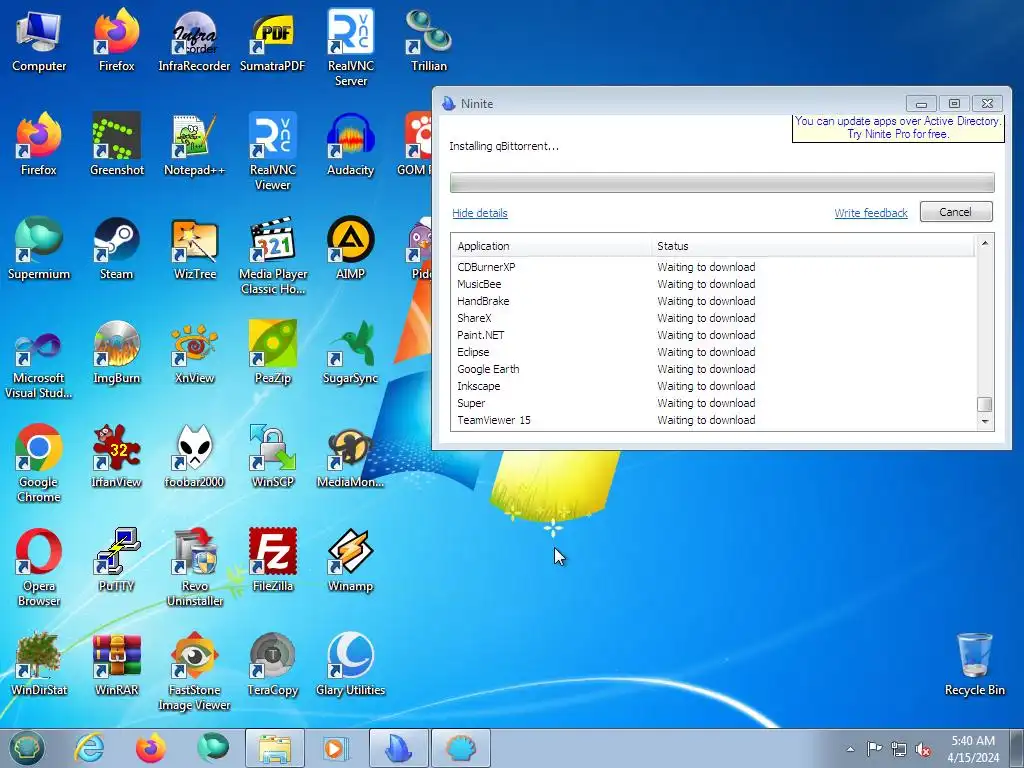Image resolution: width=1024 pixels, height=768 pixels.
Task: Select the ShareX list row
Action: point(714,318)
